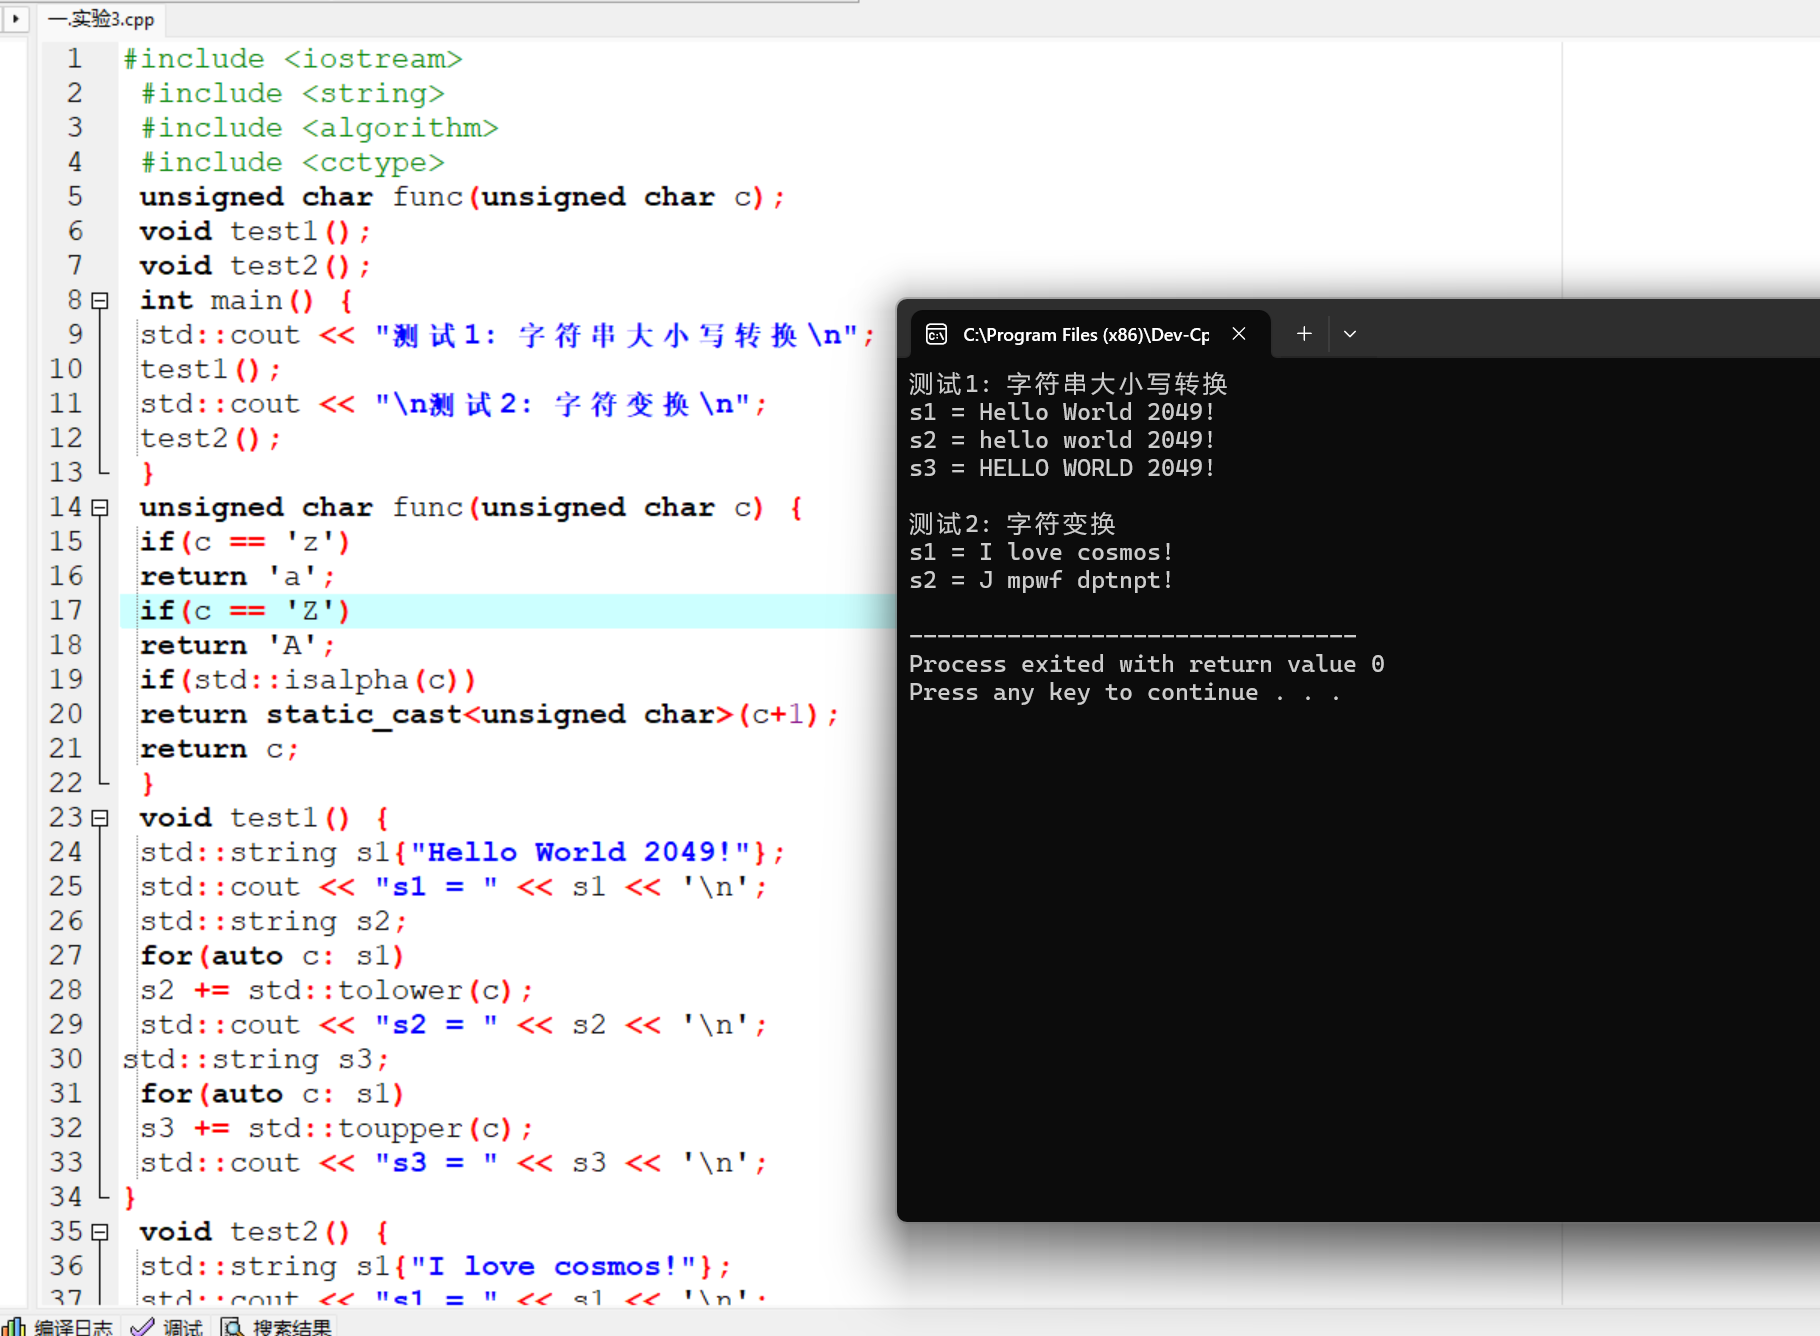Click the tab scroll arrow beside 实验3.cpp
Image resolution: width=1820 pixels, height=1336 pixels.
point(15,18)
